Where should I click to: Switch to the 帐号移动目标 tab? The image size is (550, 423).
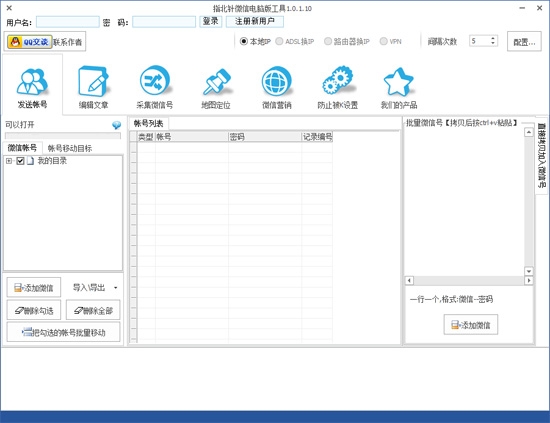(69, 148)
